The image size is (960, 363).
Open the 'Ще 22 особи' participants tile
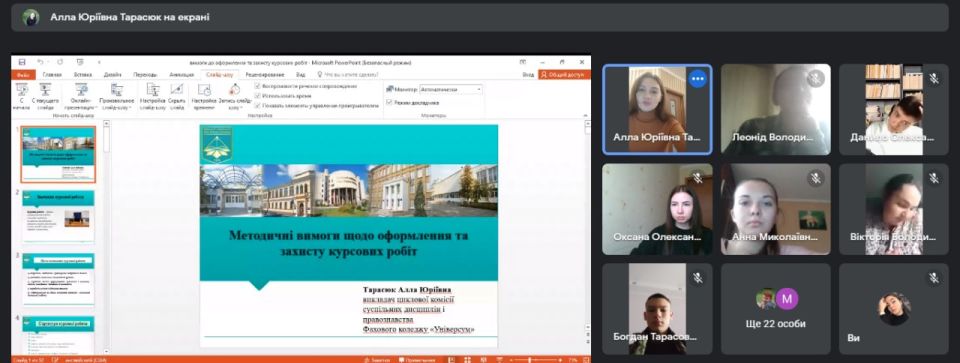tap(775, 309)
